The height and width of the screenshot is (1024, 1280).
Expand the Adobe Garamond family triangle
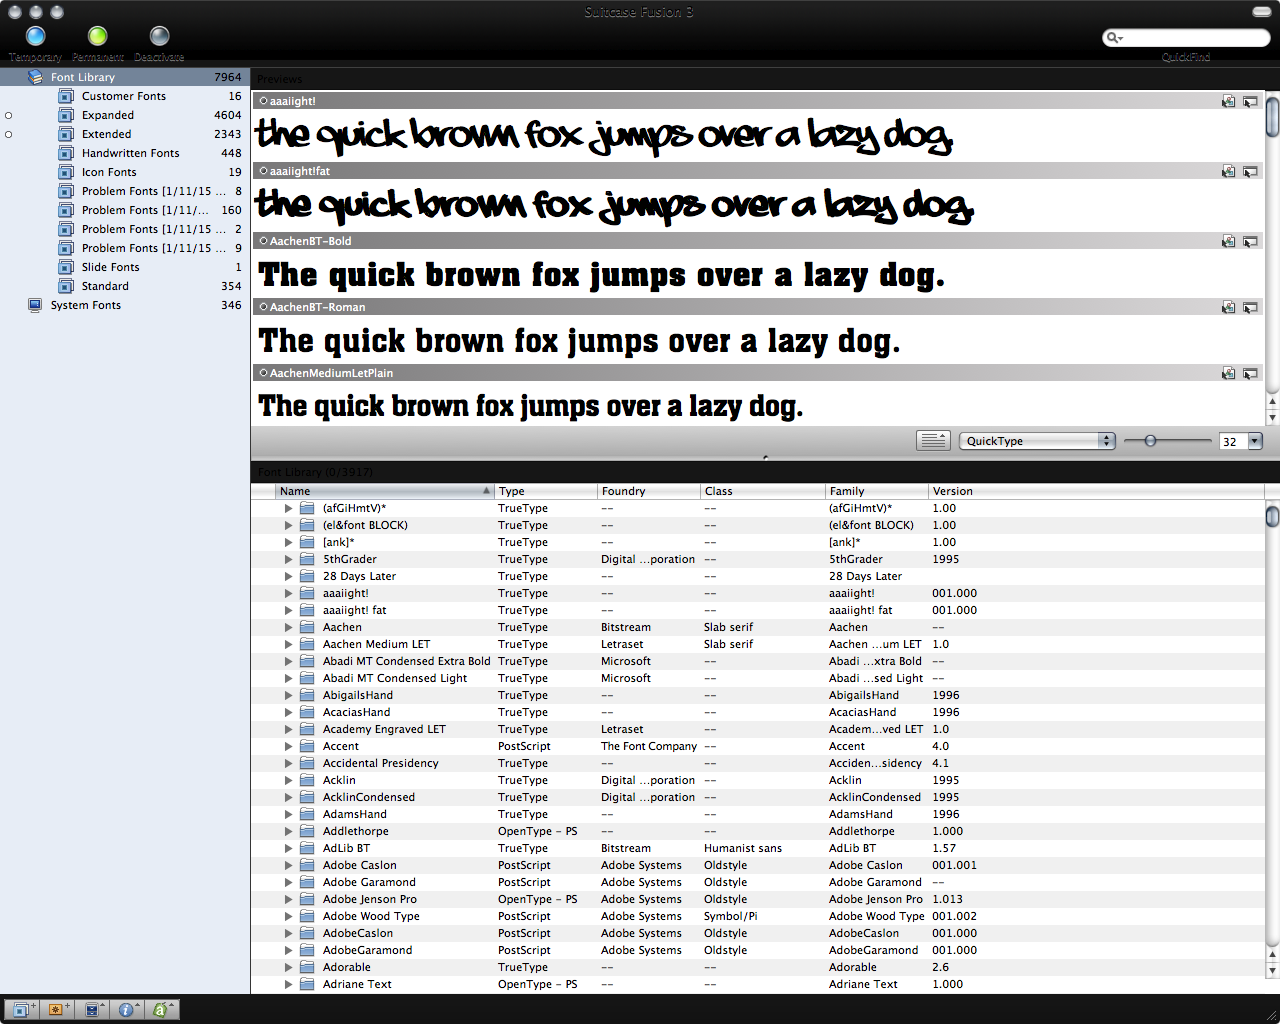pos(288,882)
